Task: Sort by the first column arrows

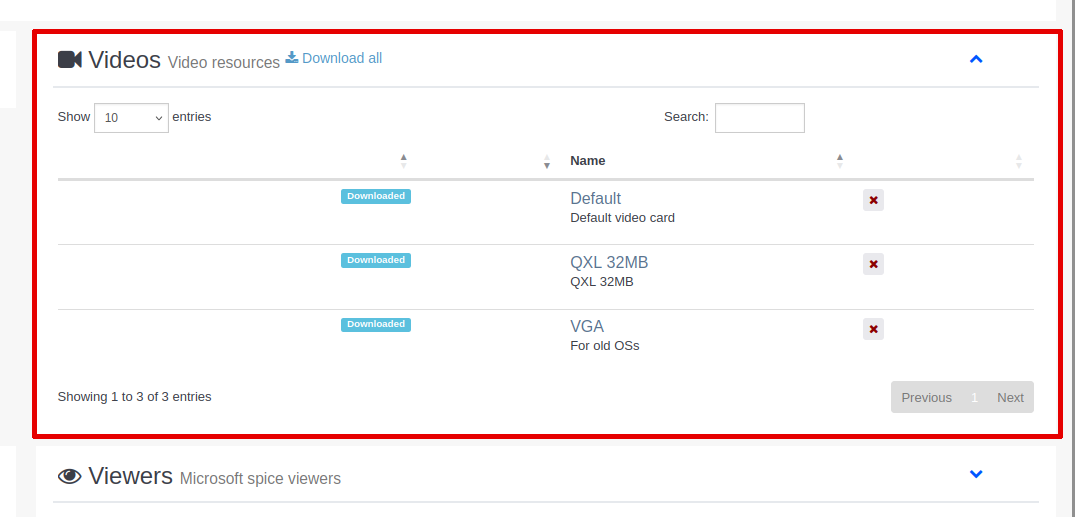Action: pyautogui.click(x=403, y=160)
